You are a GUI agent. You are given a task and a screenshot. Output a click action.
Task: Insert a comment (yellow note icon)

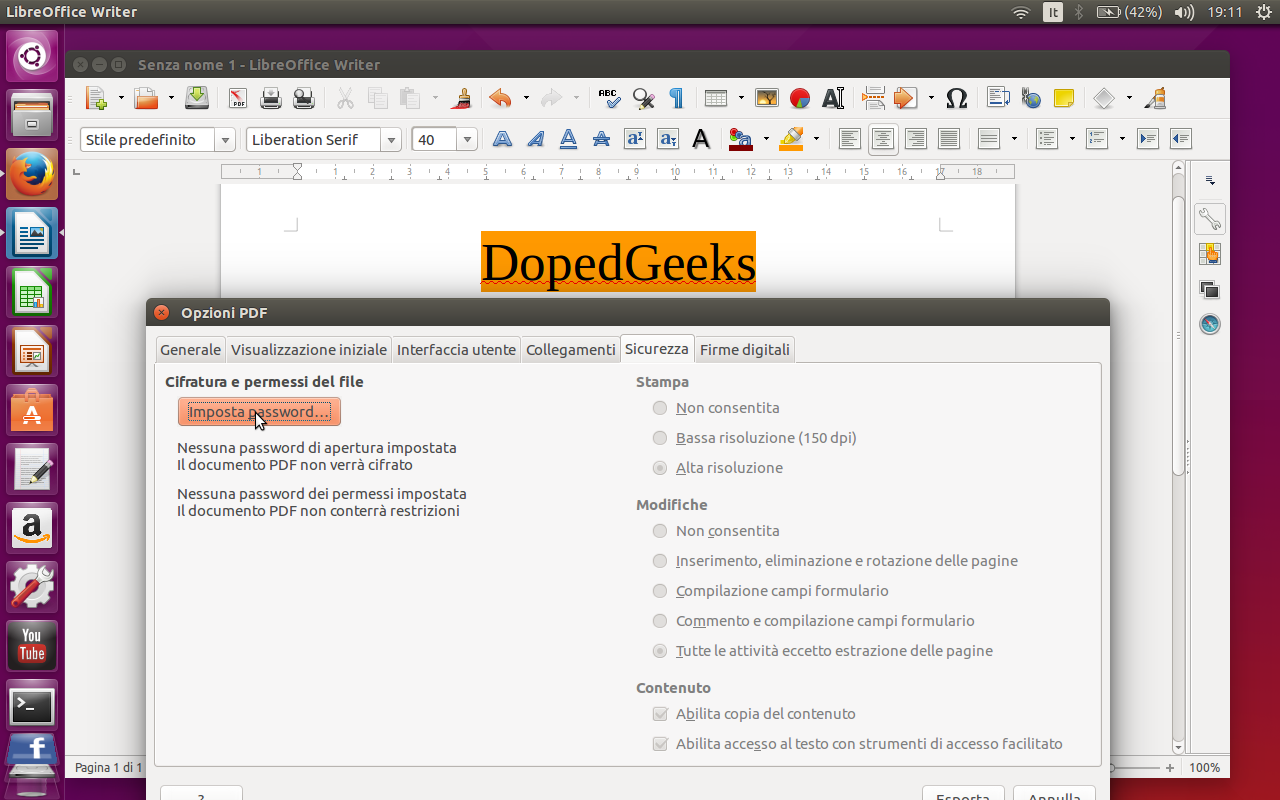[1064, 98]
